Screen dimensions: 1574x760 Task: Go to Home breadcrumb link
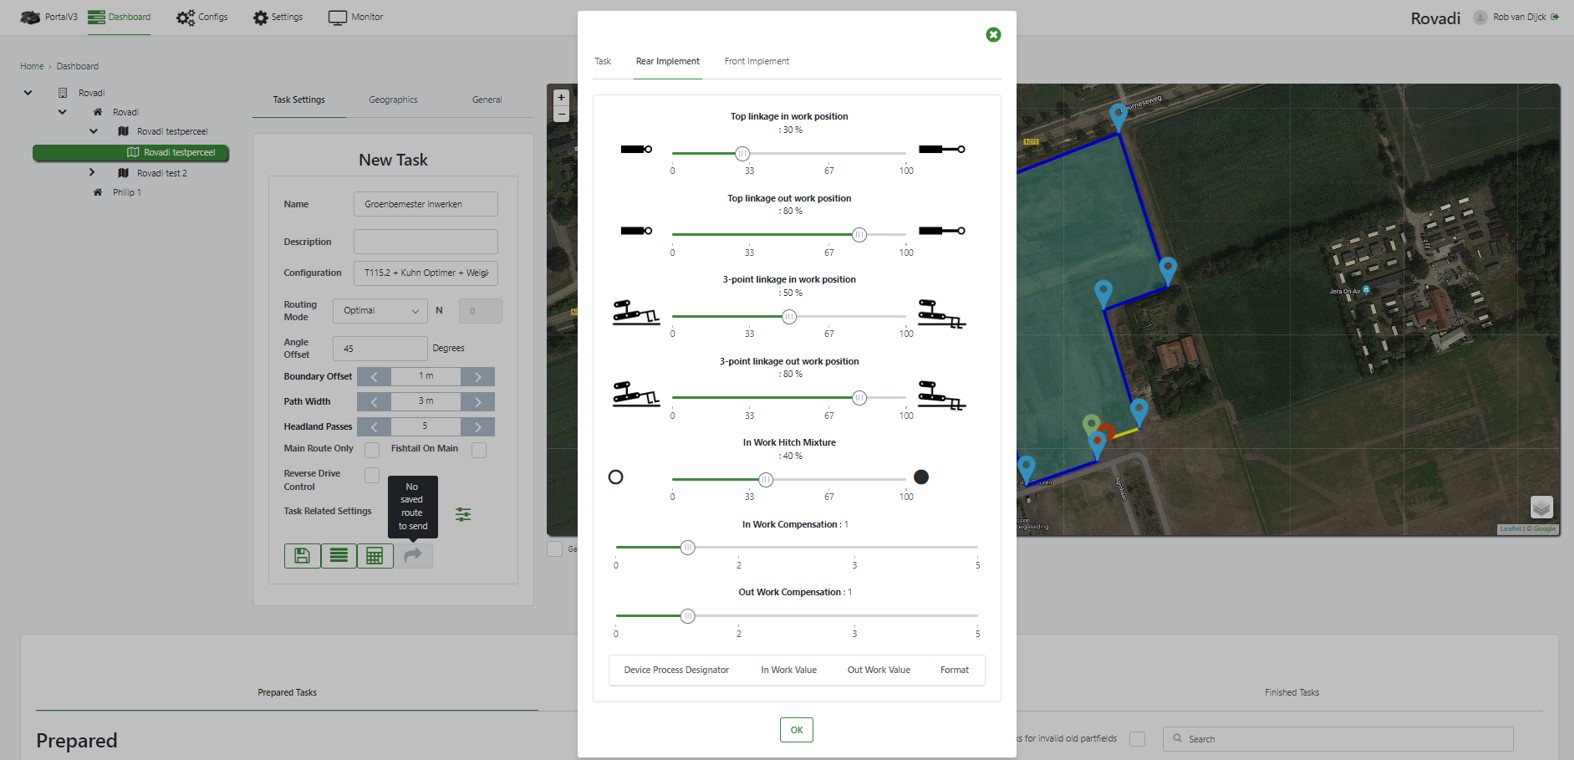click(x=32, y=66)
